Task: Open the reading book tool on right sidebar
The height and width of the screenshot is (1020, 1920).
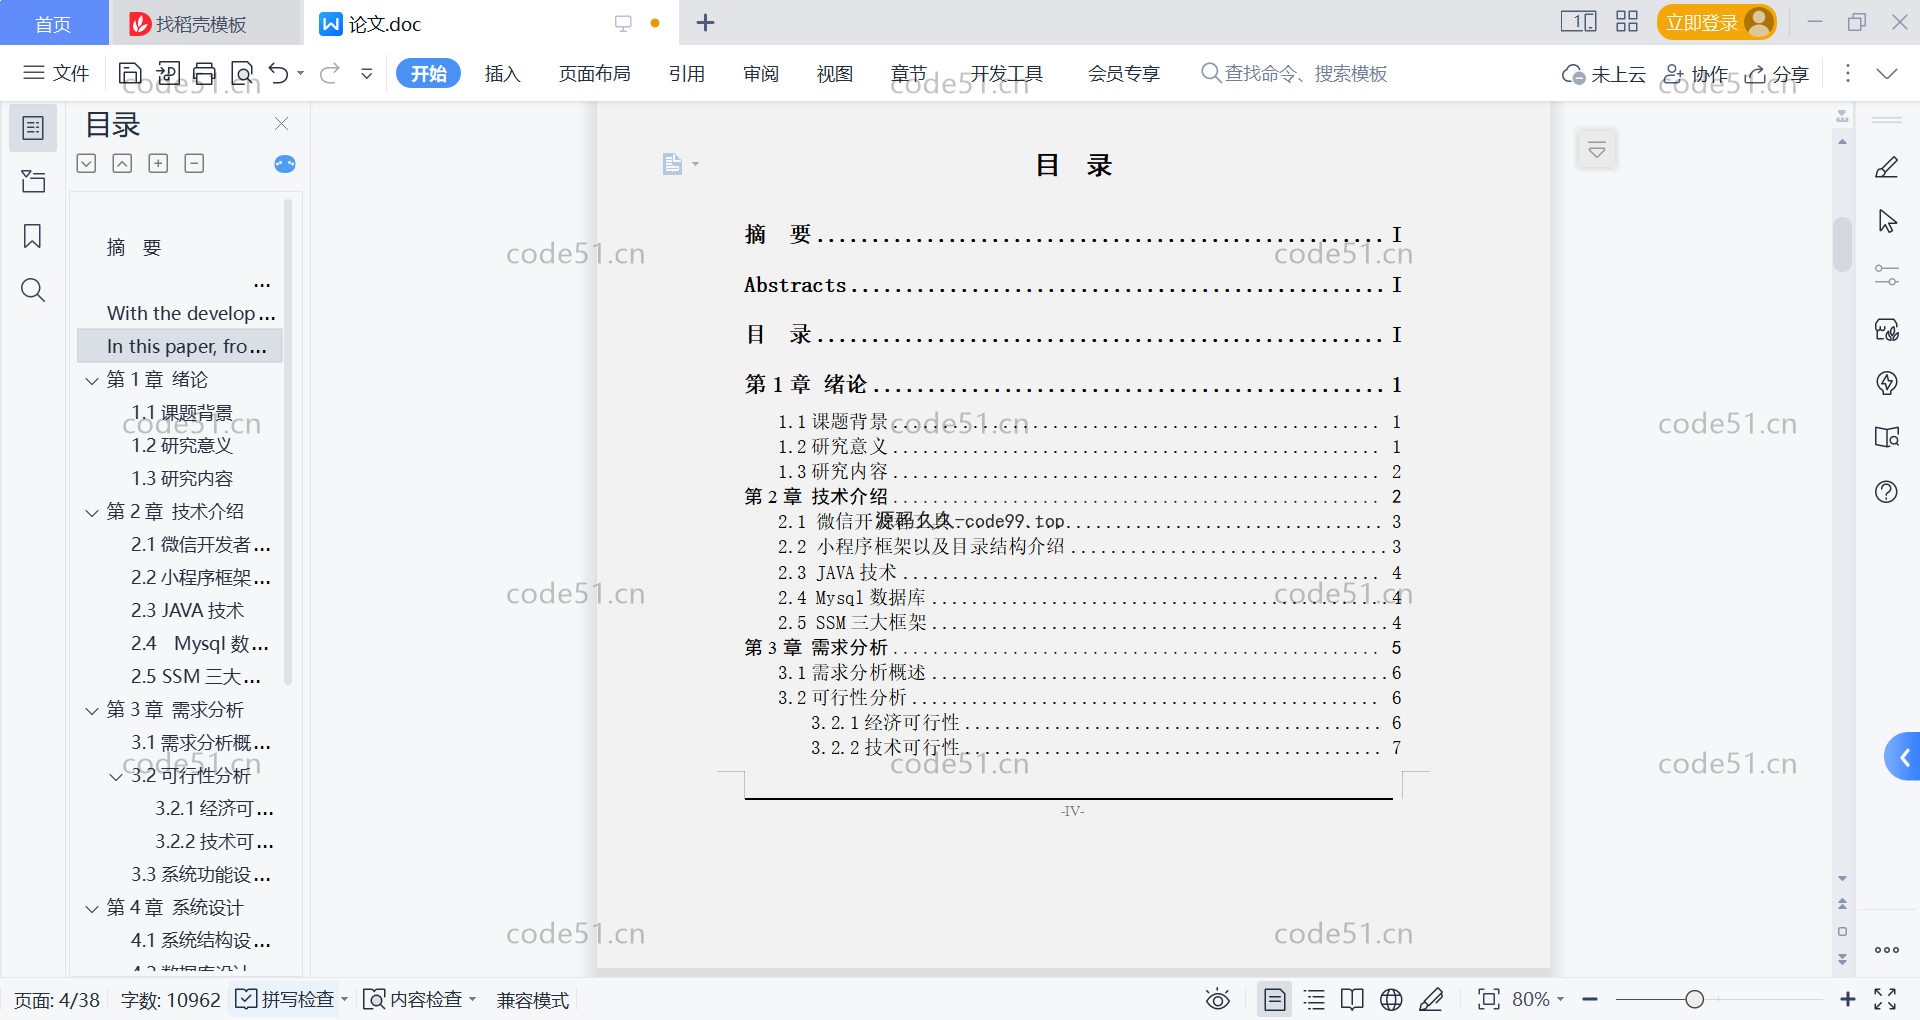Action: (1887, 437)
